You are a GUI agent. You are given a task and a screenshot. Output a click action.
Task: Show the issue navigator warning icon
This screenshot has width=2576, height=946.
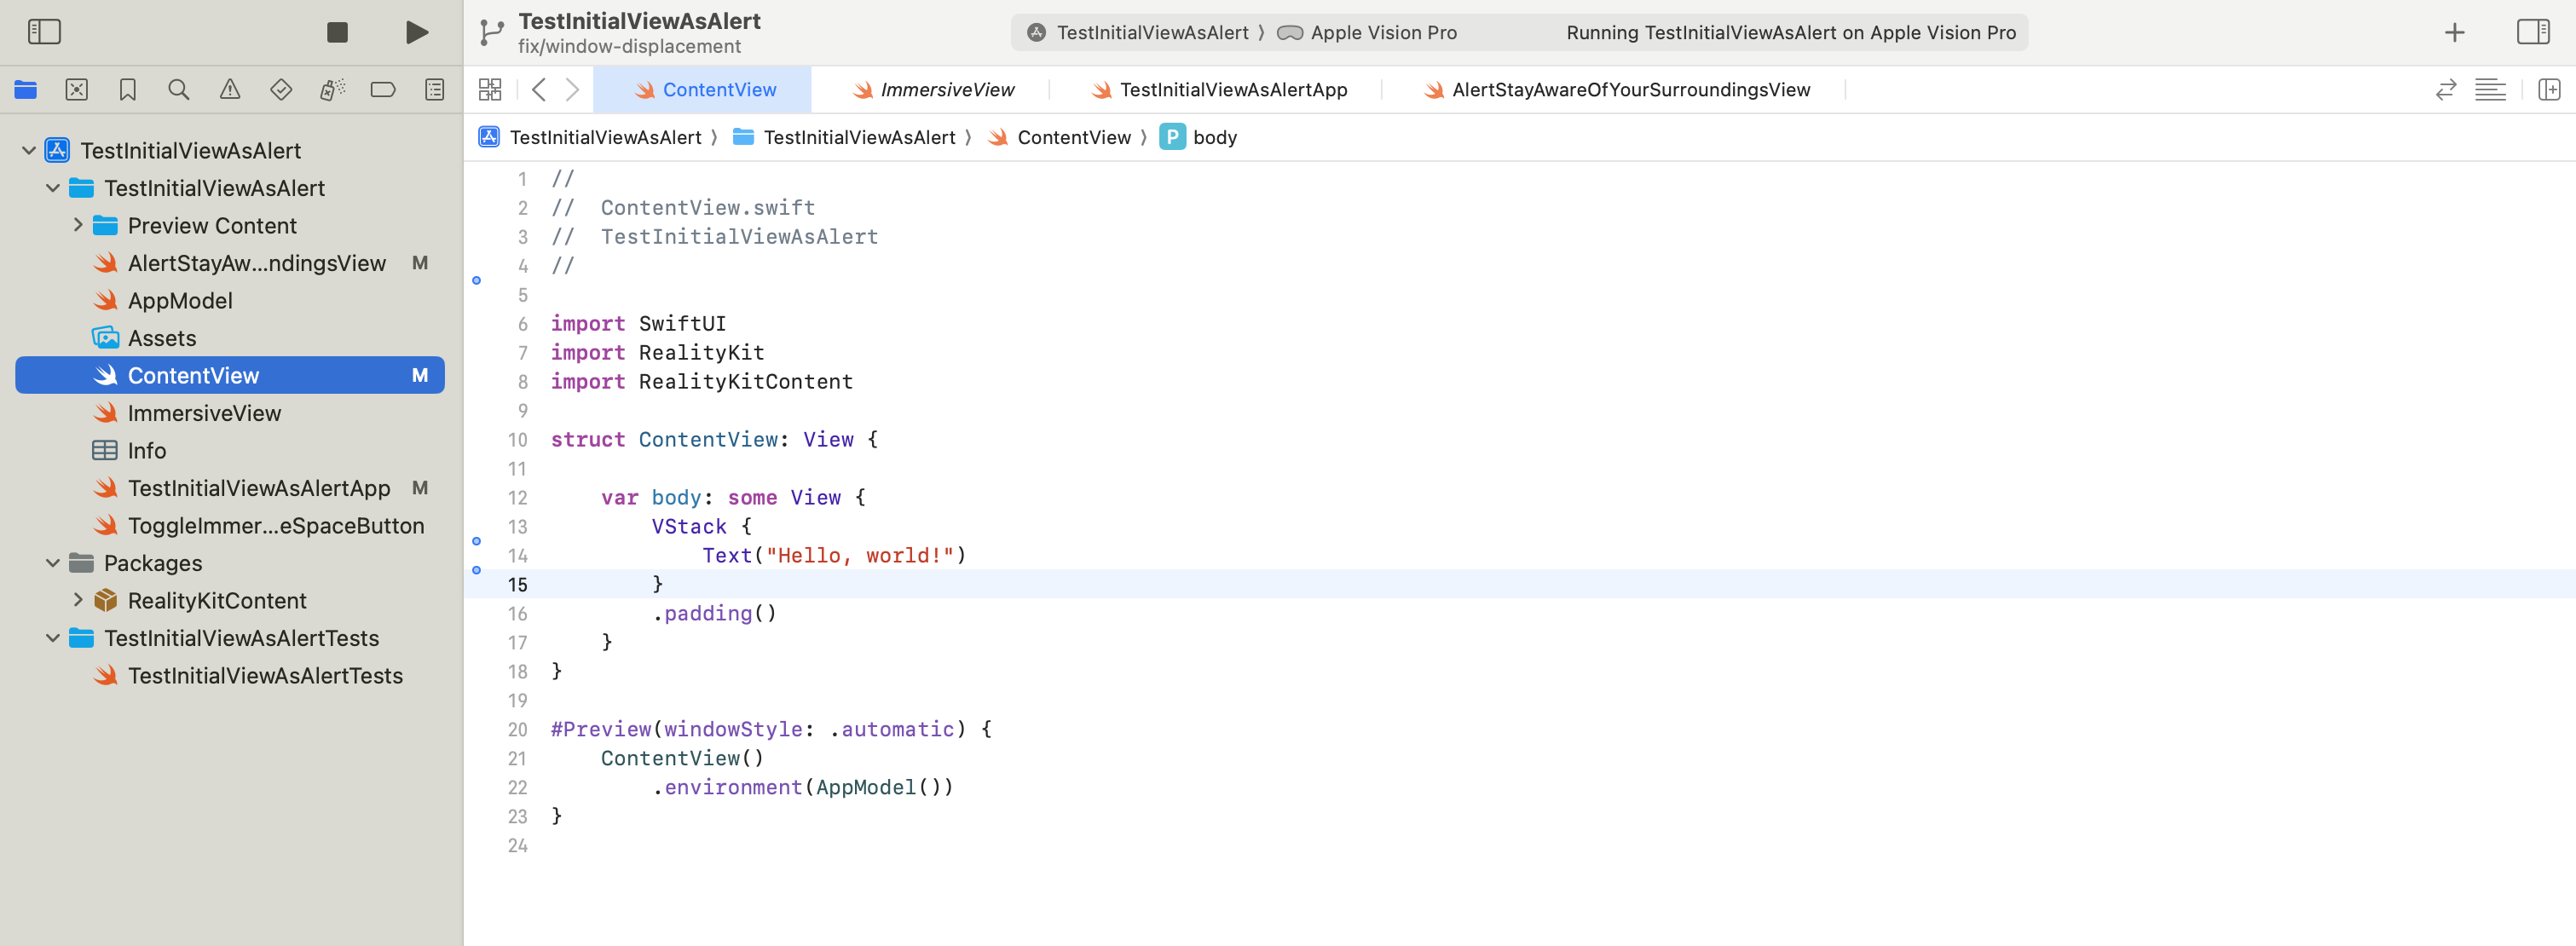click(x=230, y=90)
